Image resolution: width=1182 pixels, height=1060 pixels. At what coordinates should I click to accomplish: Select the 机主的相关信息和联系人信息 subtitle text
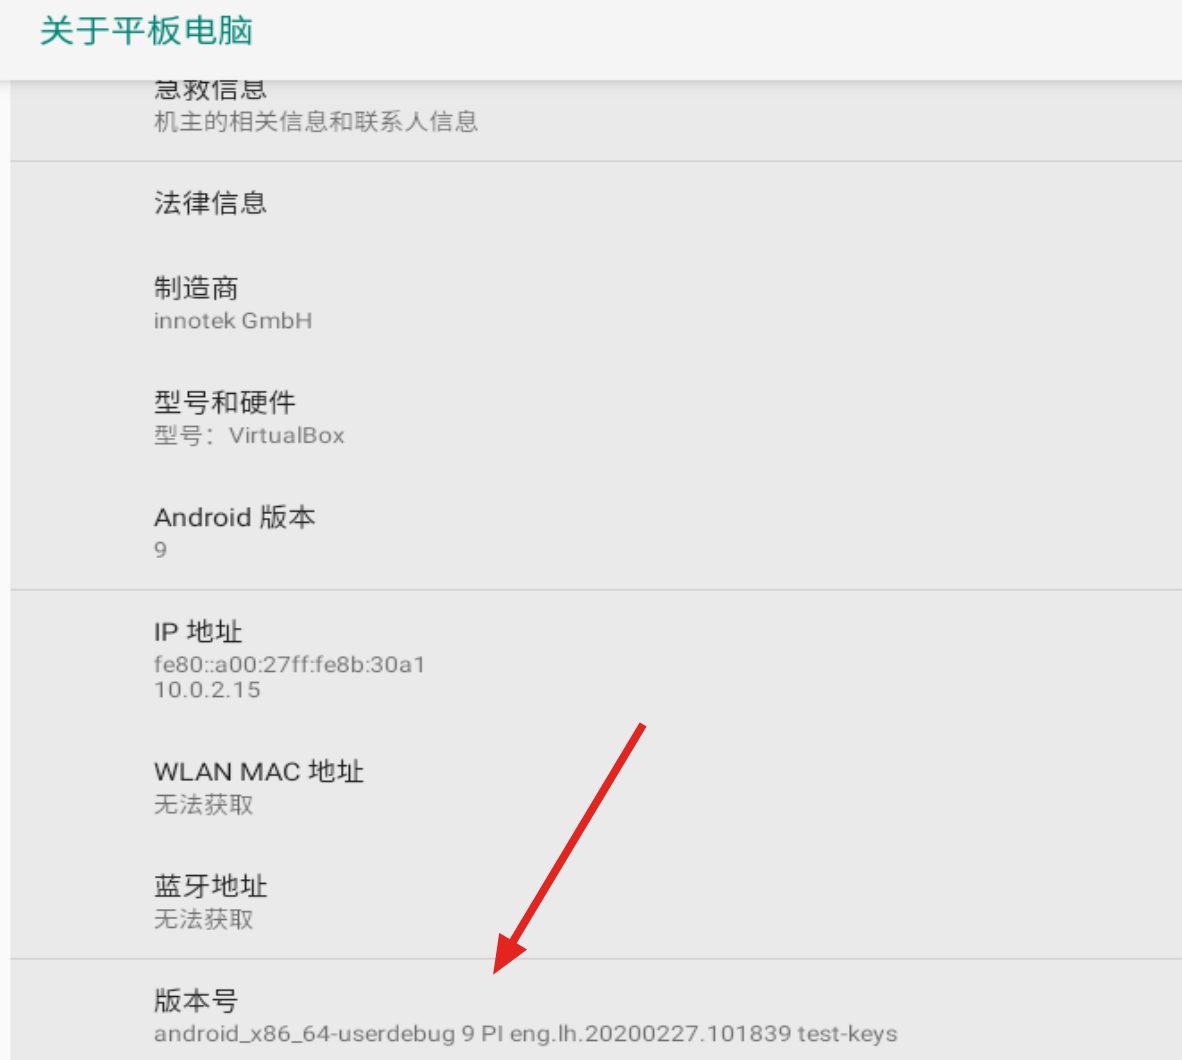point(315,121)
